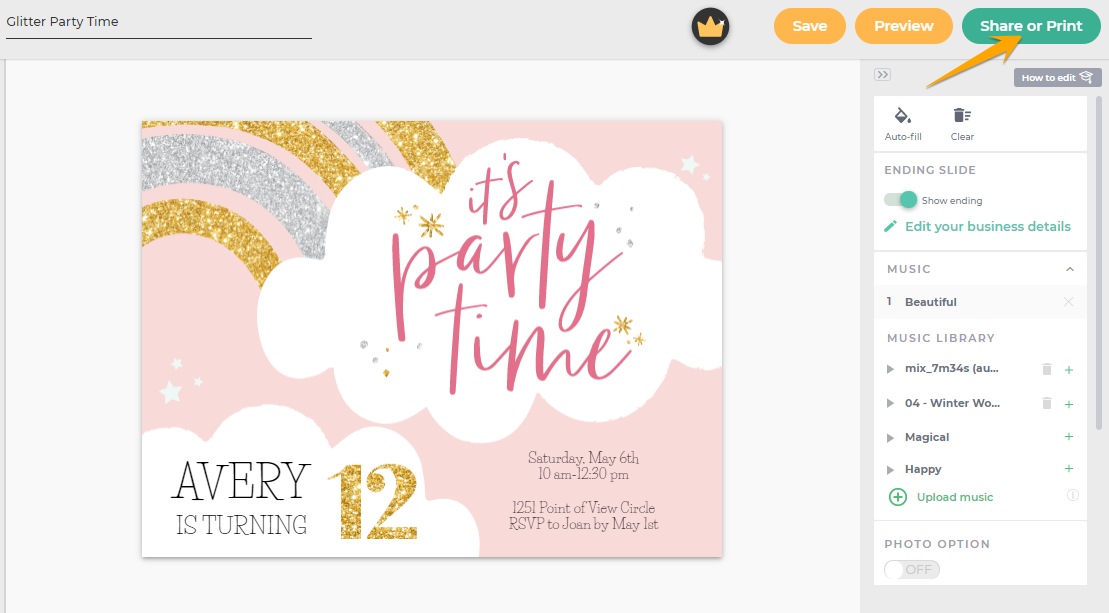Collapse the Music section chevron
The width and height of the screenshot is (1109, 613).
click(1070, 269)
